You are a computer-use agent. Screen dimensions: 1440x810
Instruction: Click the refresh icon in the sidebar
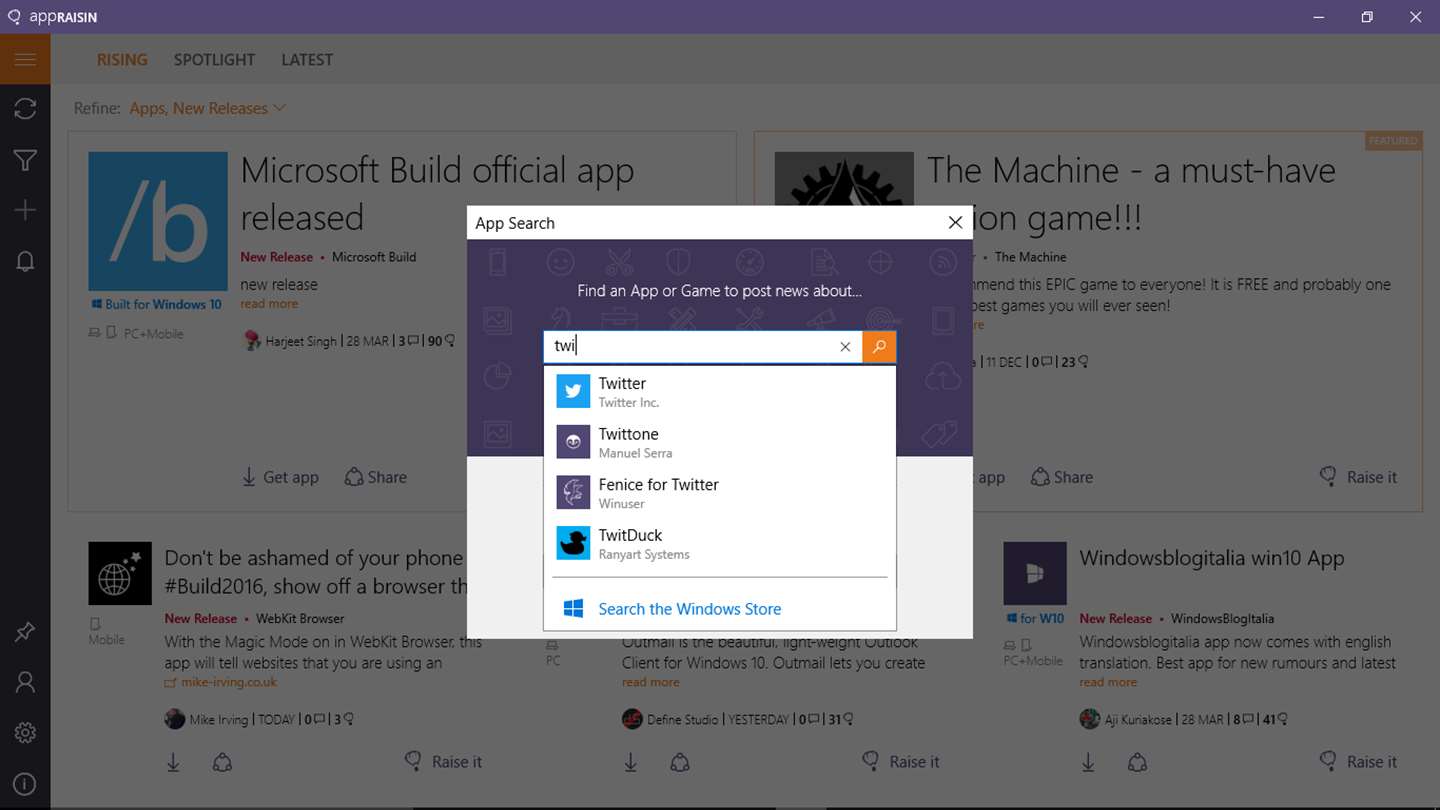(x=25, y=109)
